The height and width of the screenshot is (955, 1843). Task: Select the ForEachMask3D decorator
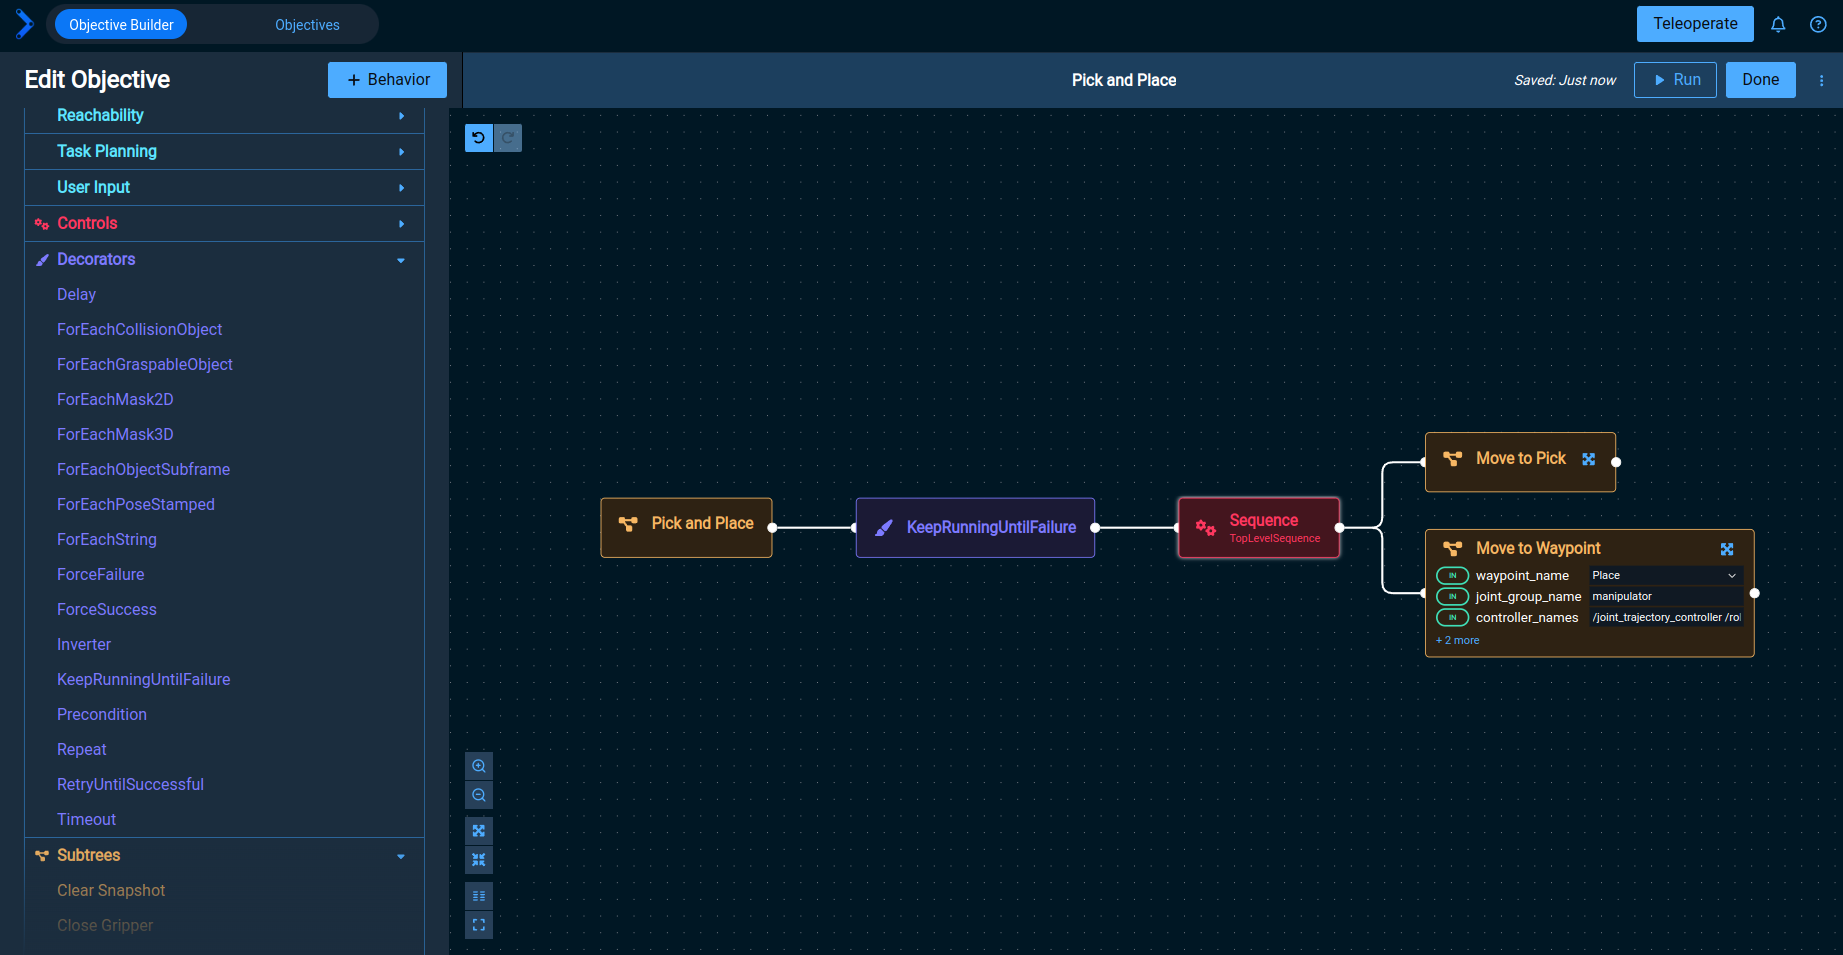[x=115, y=434]
